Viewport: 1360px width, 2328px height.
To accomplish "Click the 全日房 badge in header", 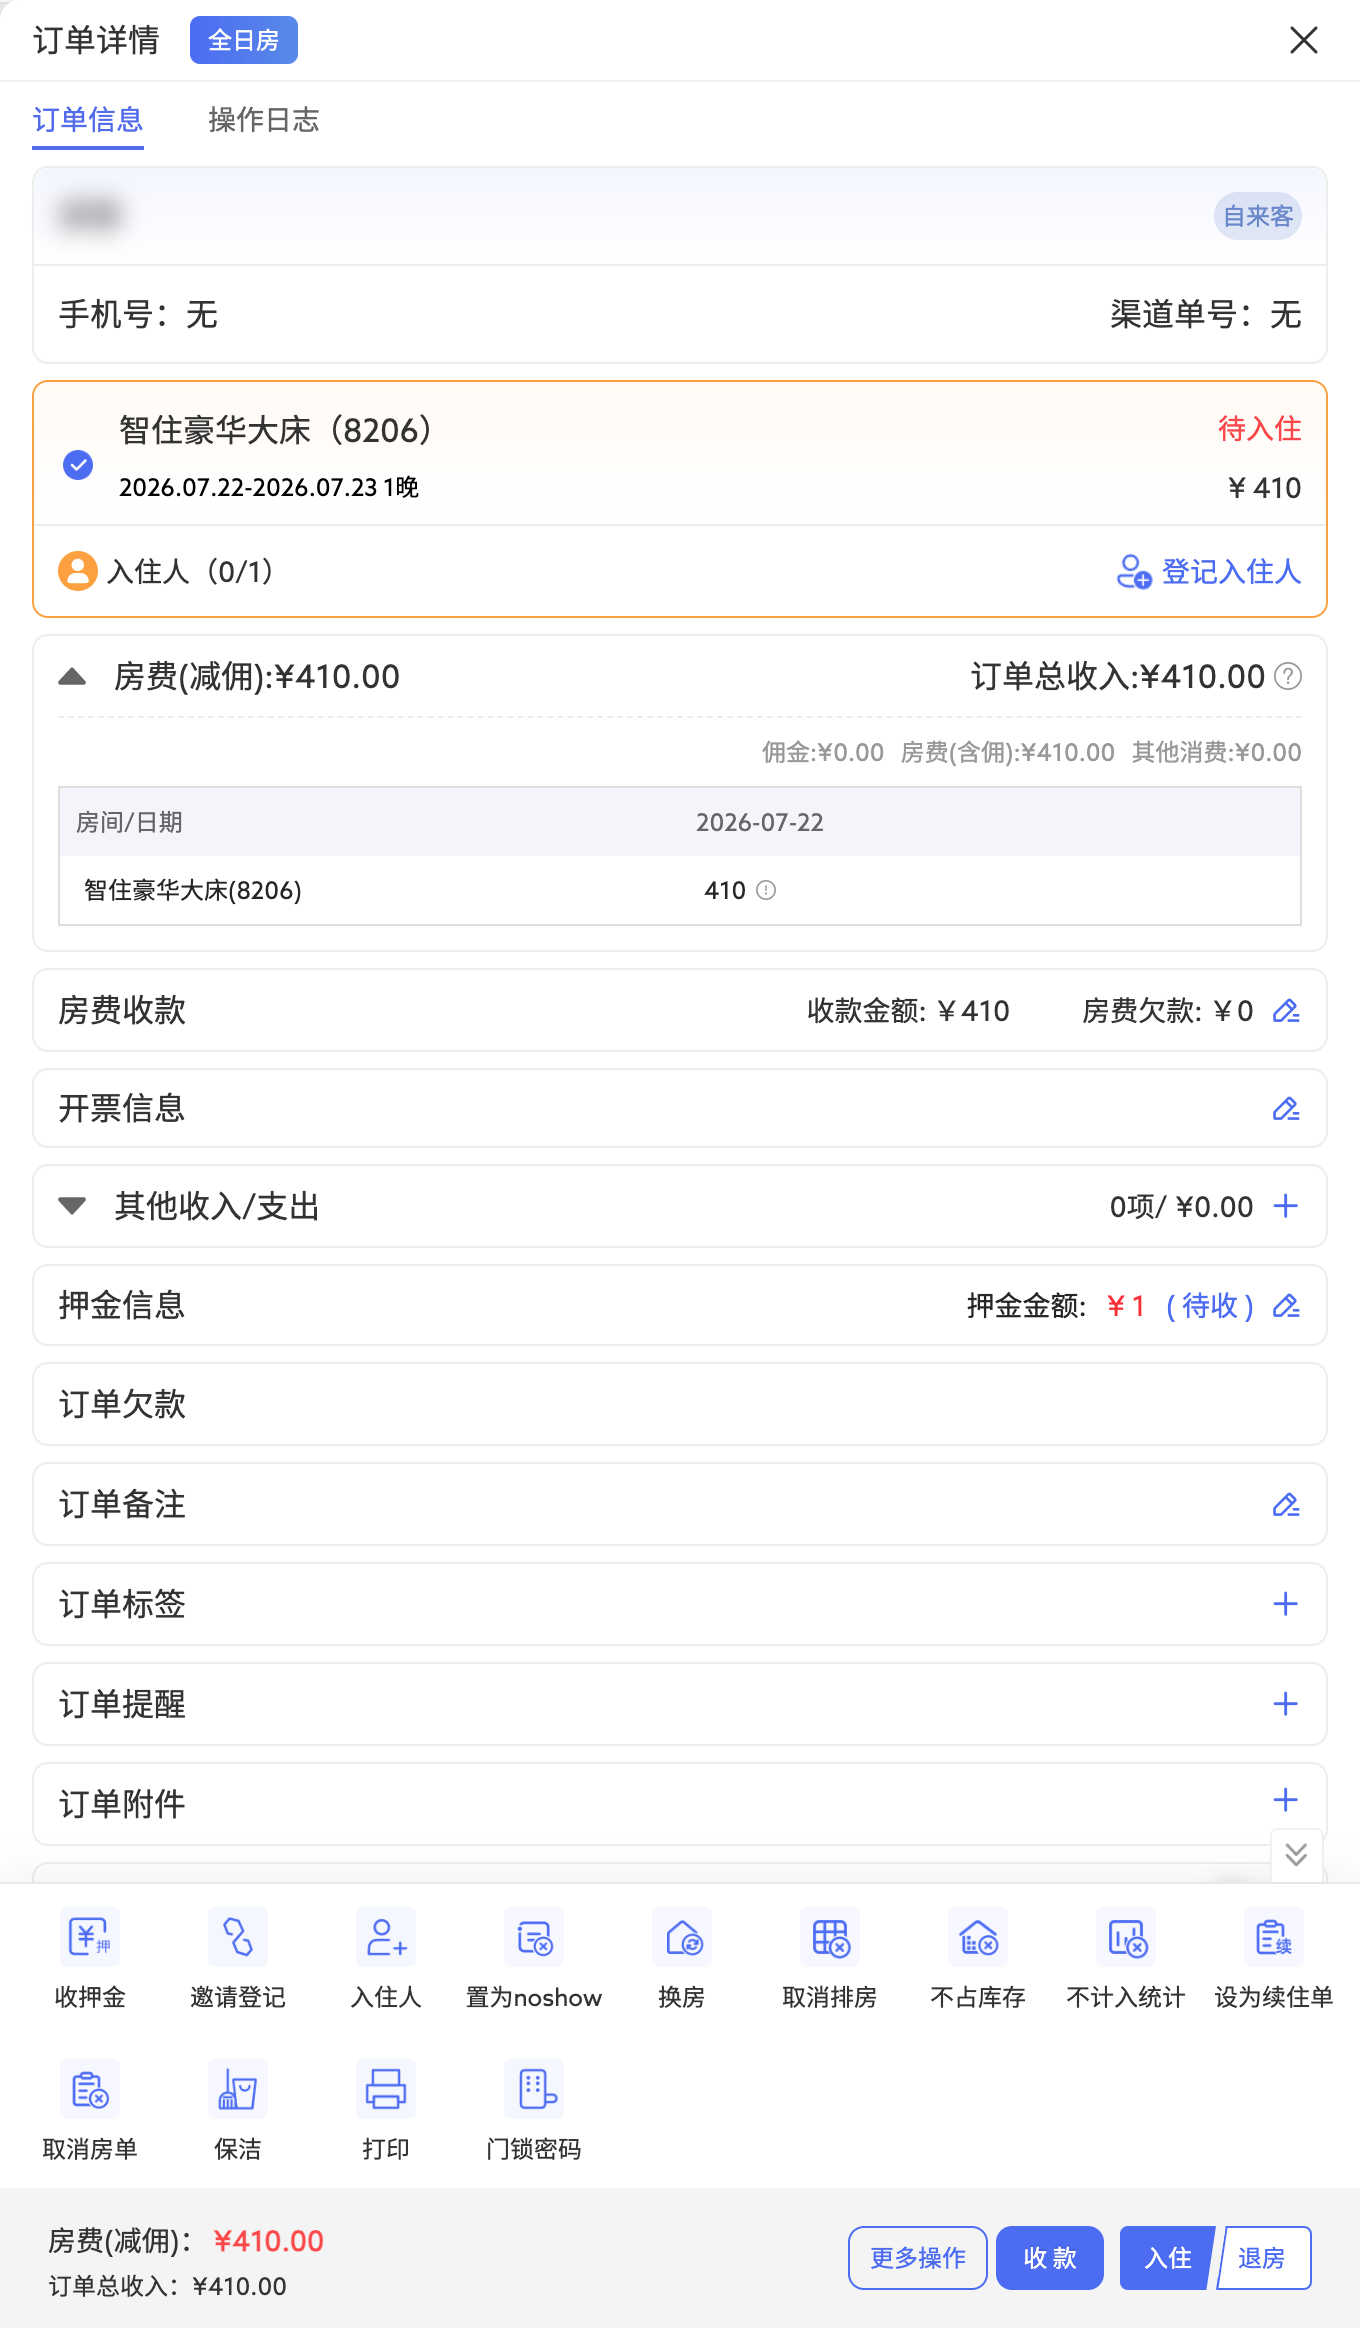I will pyautogui.click(x=244, y=40).
